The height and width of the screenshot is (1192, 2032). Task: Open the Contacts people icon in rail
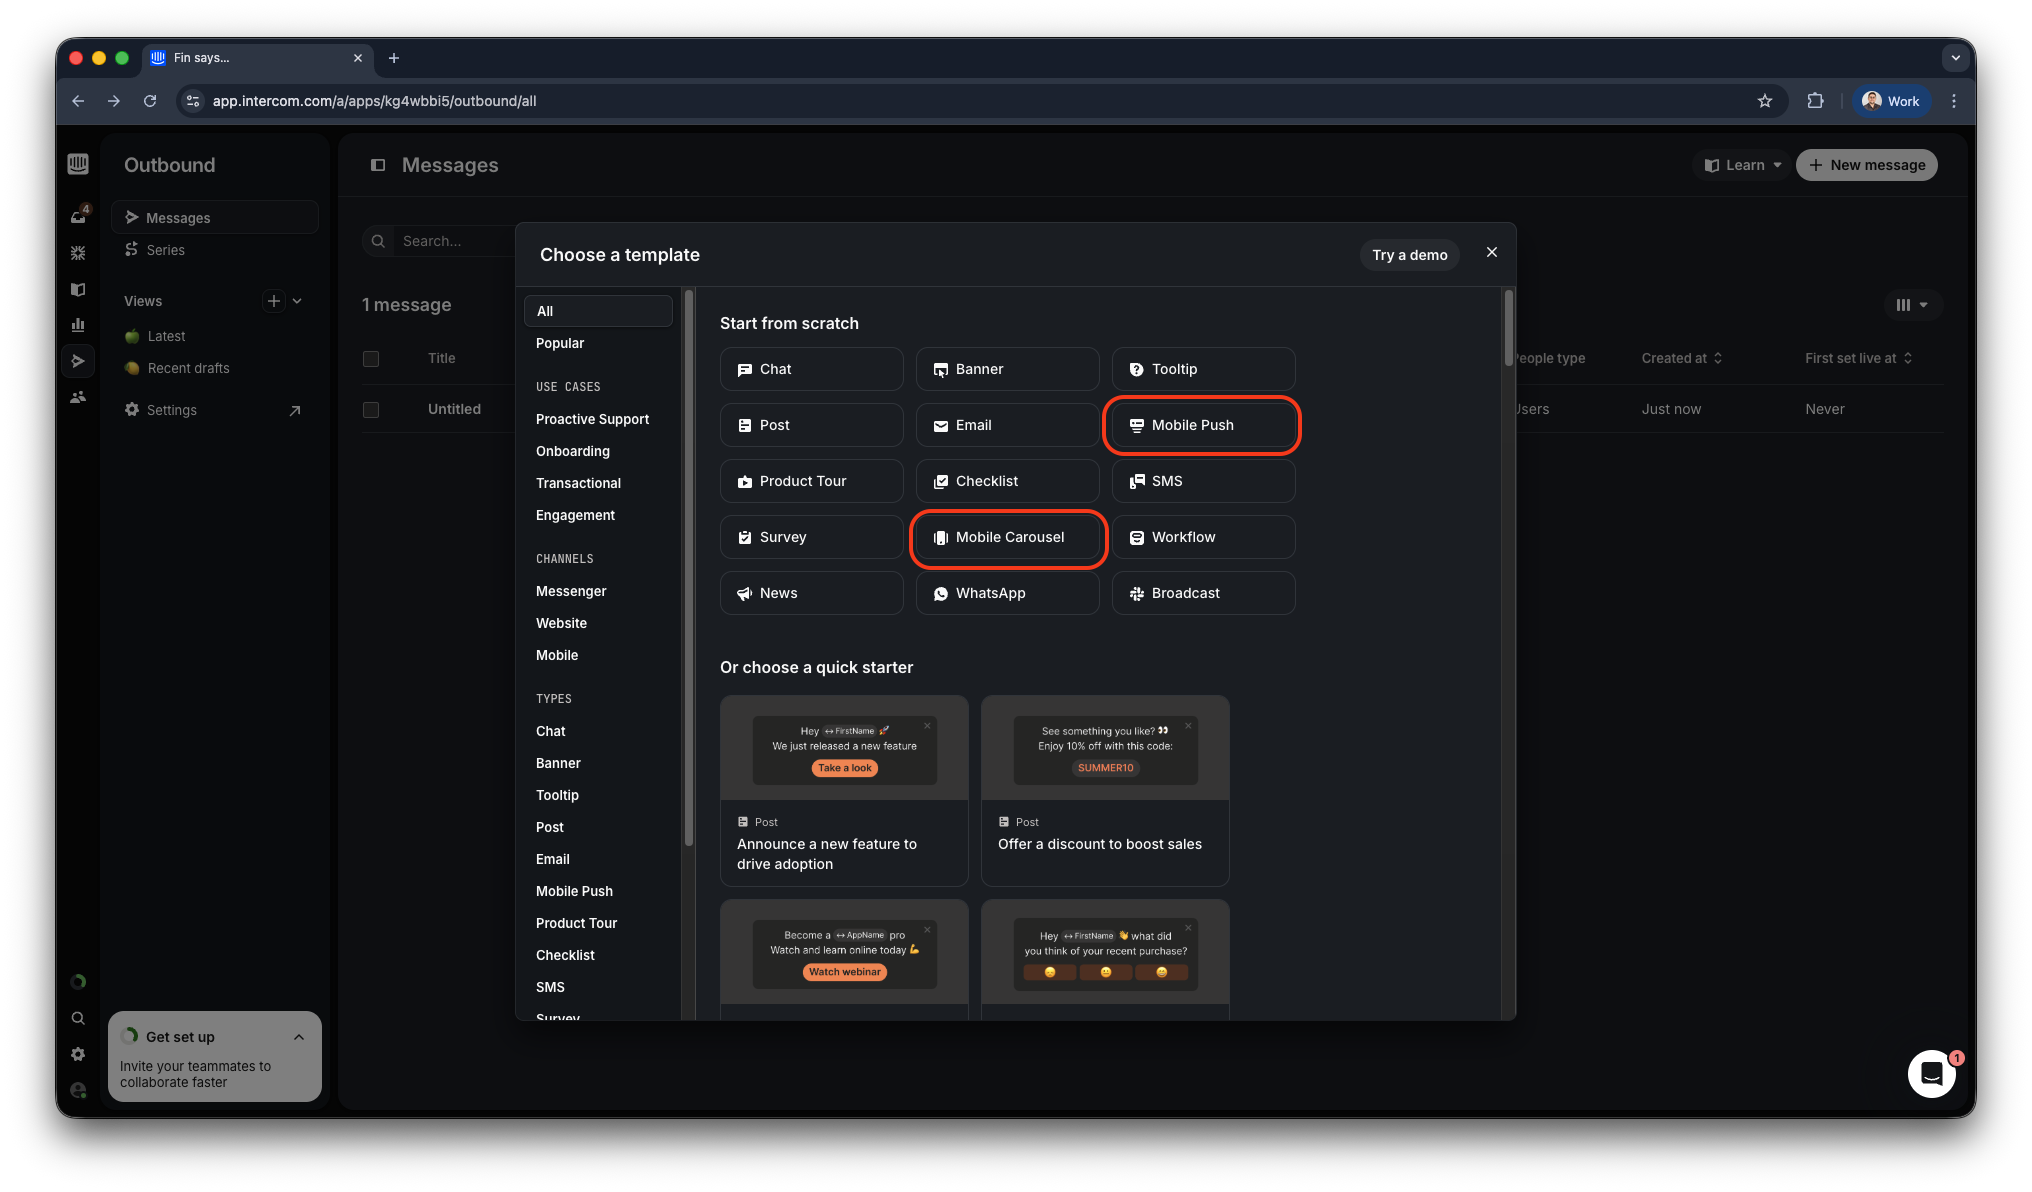click(x=78, y=397)
